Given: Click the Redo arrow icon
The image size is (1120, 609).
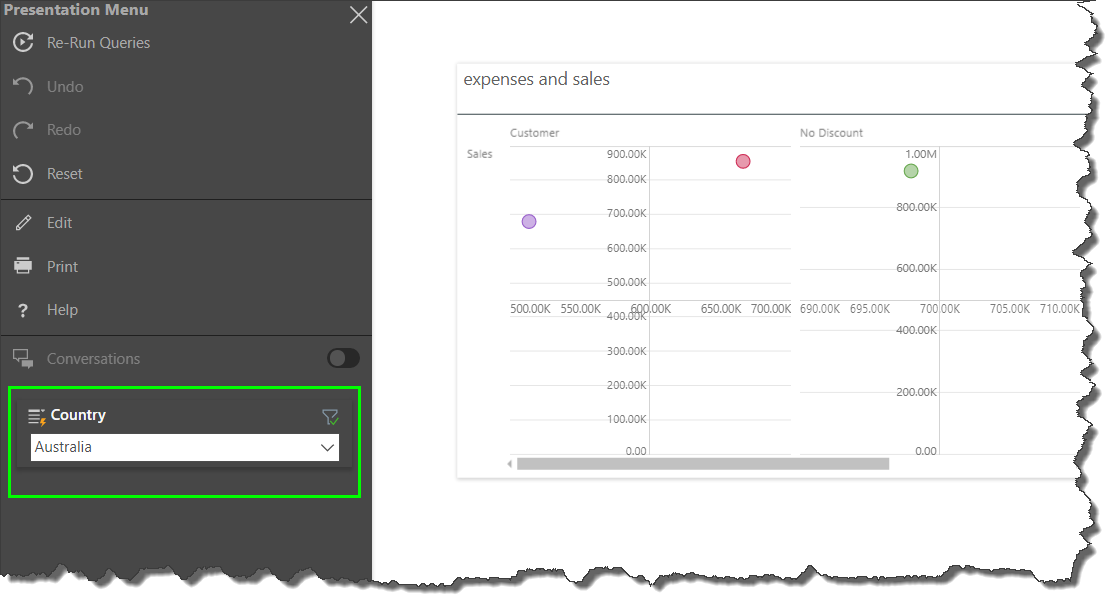Looking at the screenshot, I should coord(23,130).
